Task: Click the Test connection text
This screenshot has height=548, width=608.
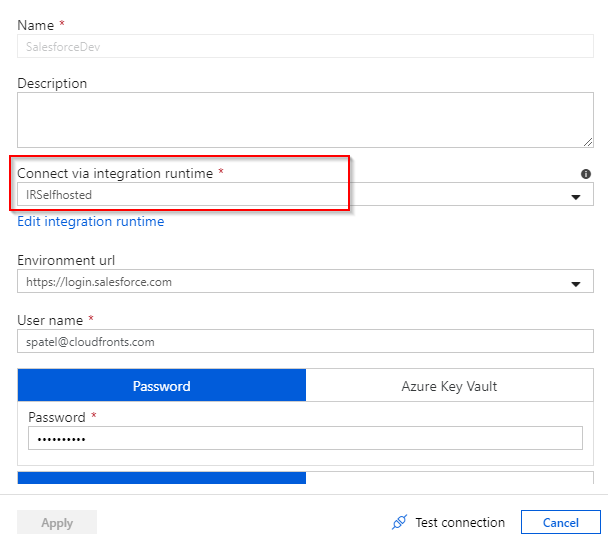Action: (x=460, y=522)
